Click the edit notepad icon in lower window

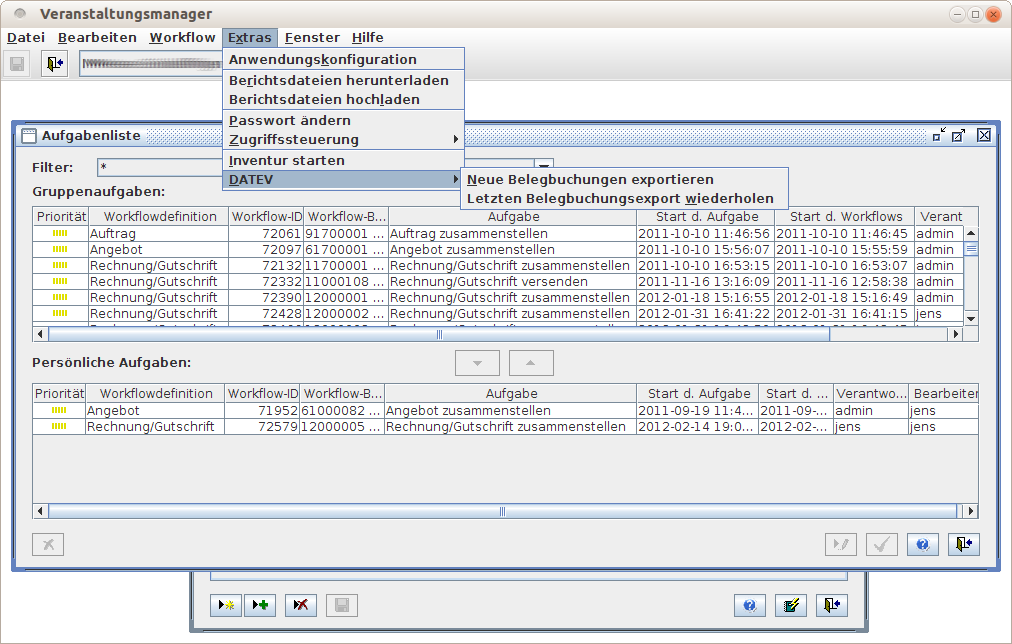[x=790, y=605]
